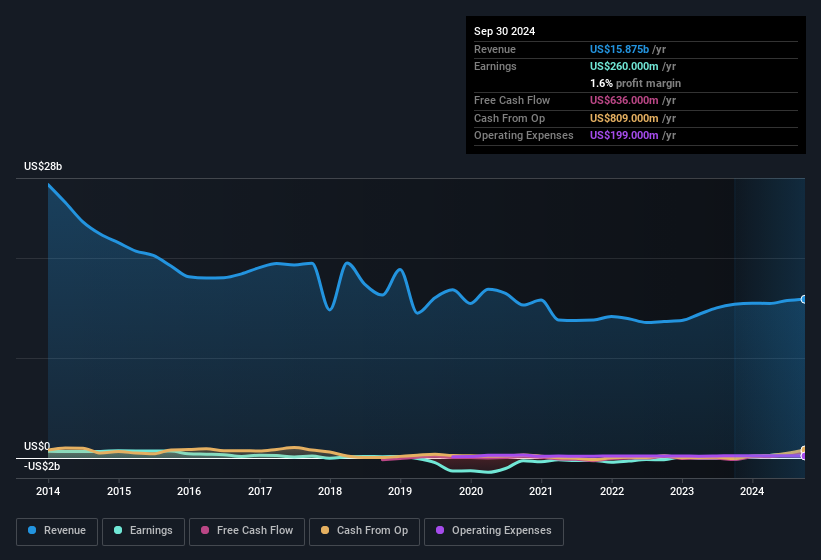Click the 2014 x-axis label

click(x=47, y=491)
